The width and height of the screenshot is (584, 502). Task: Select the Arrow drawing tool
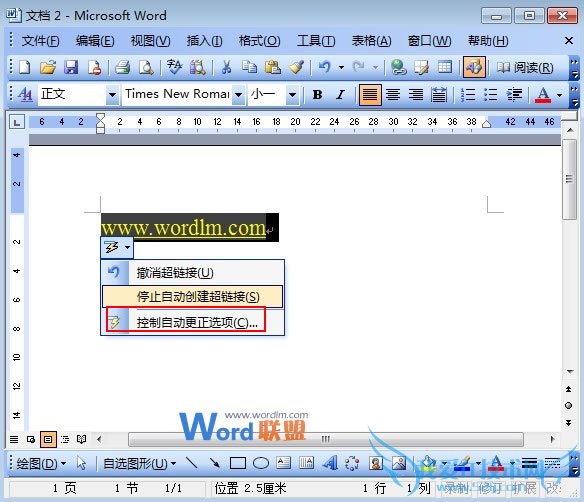215,463
